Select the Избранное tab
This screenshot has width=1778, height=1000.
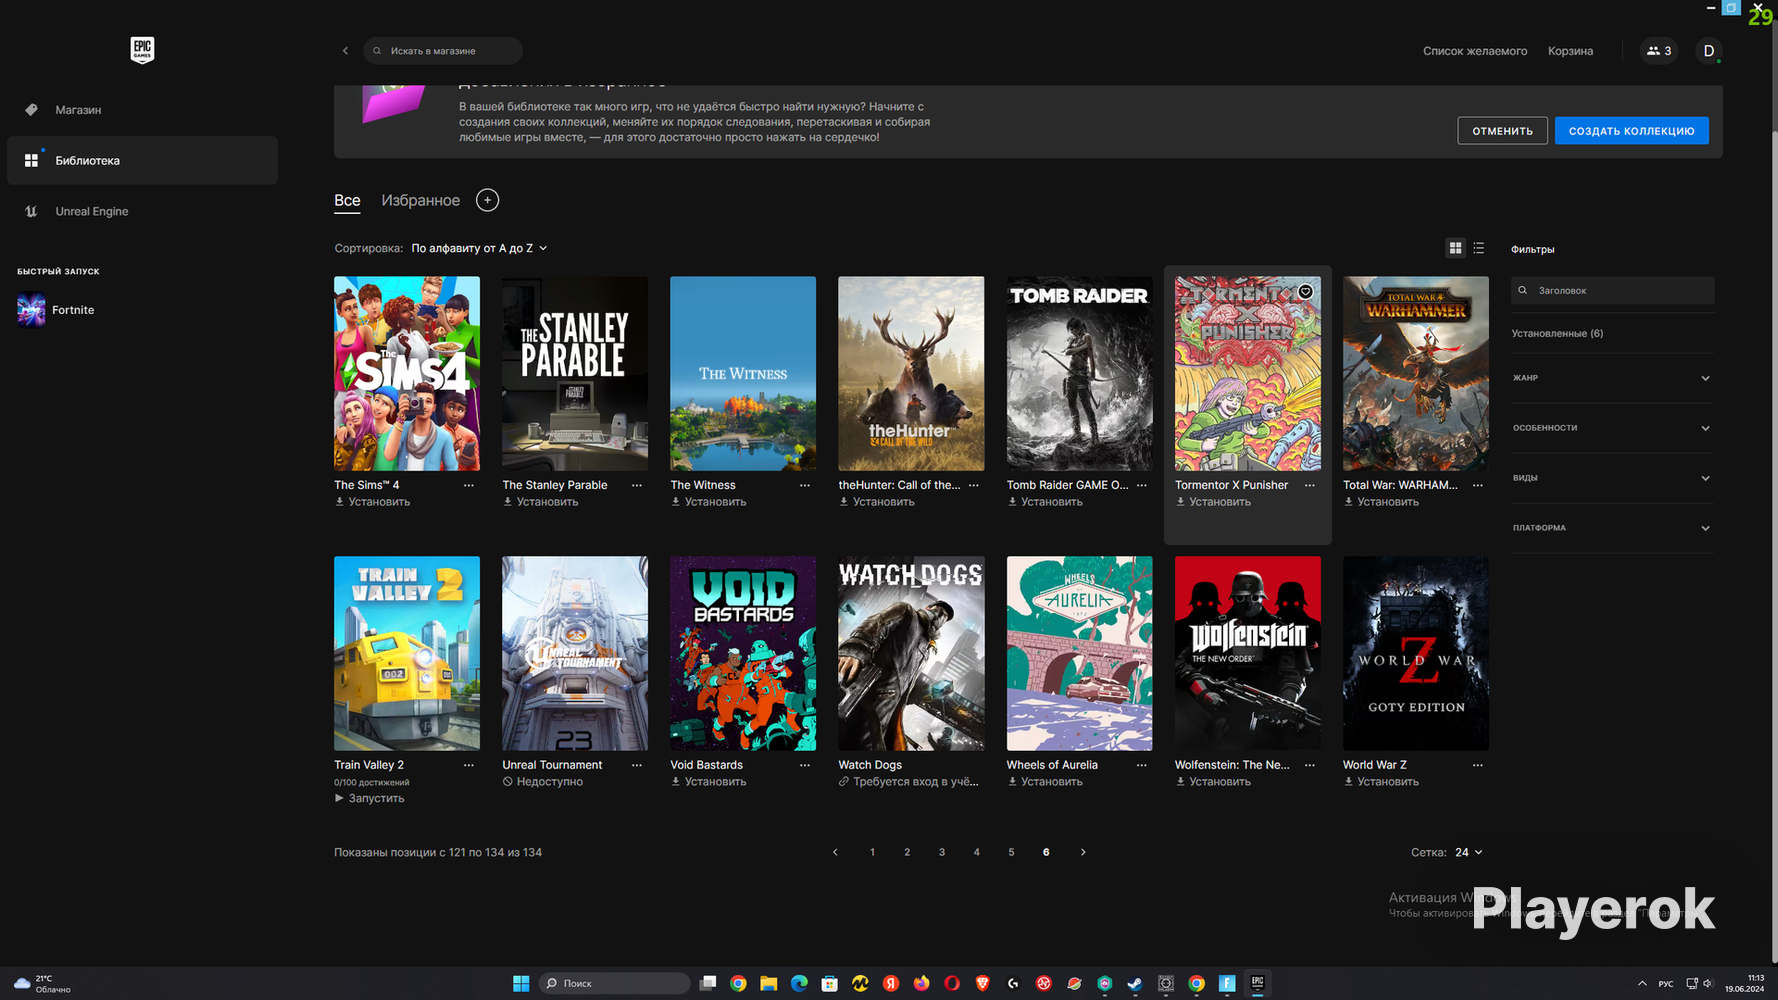[x=420, y=200]
